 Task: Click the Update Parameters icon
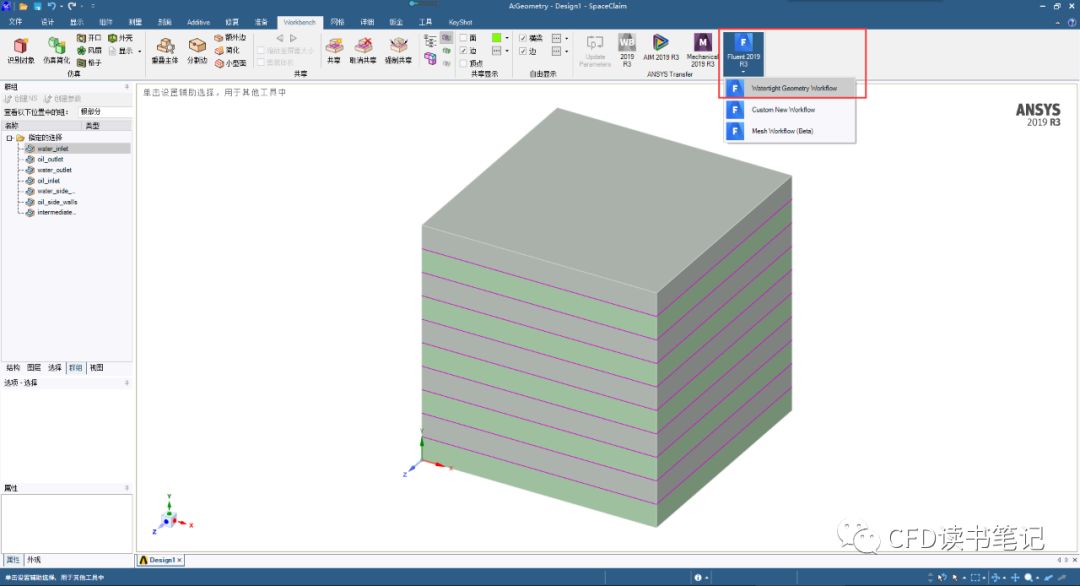pos(595,43)
